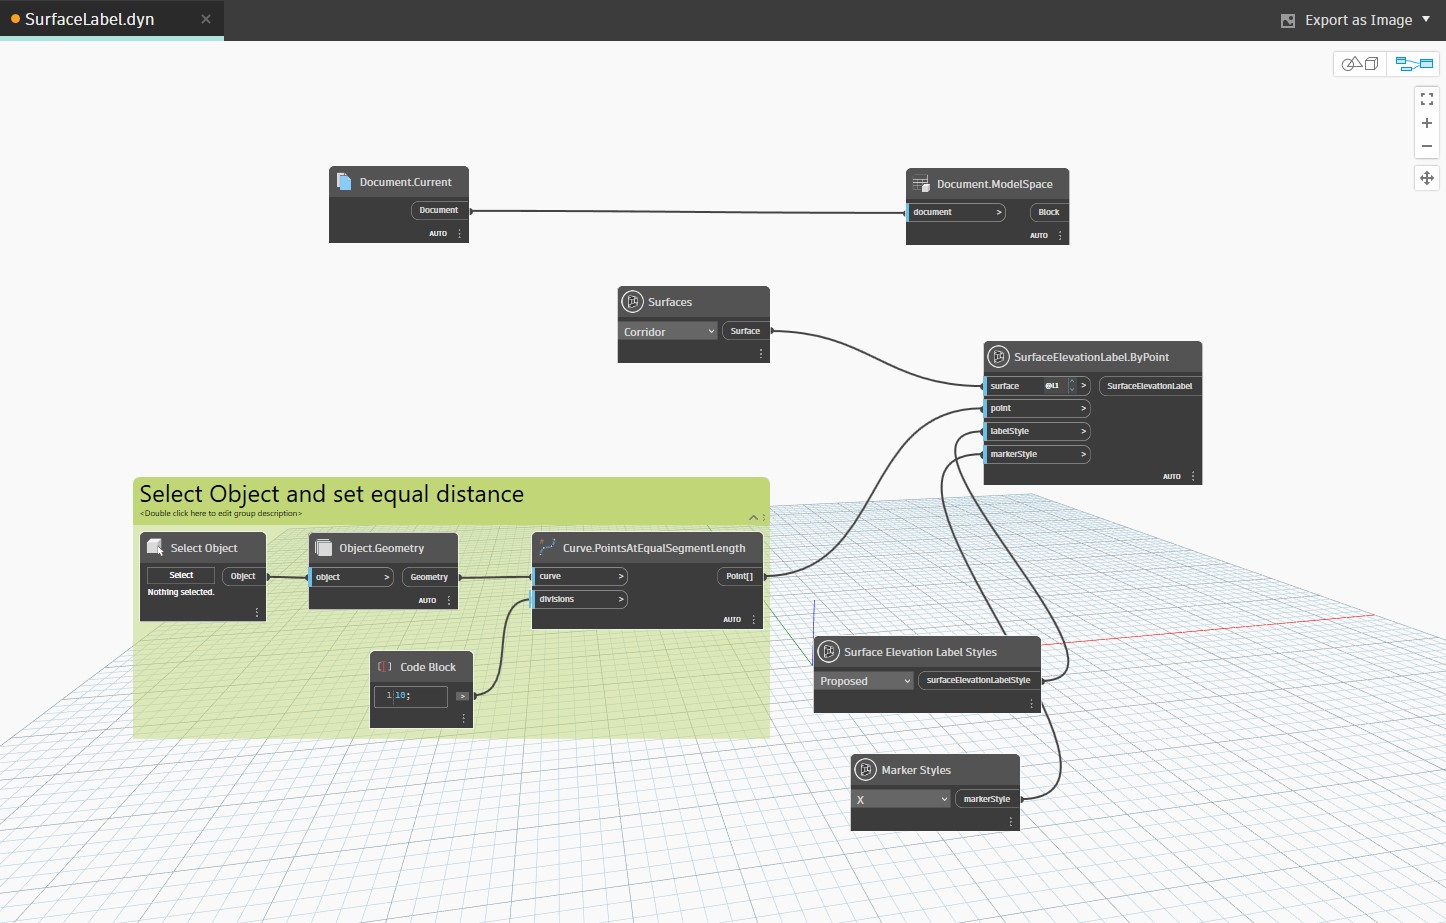This screenshot has width=1446, height=923.
Task: Zoom out using the minus icon
Action: (x=1427, y=146)
